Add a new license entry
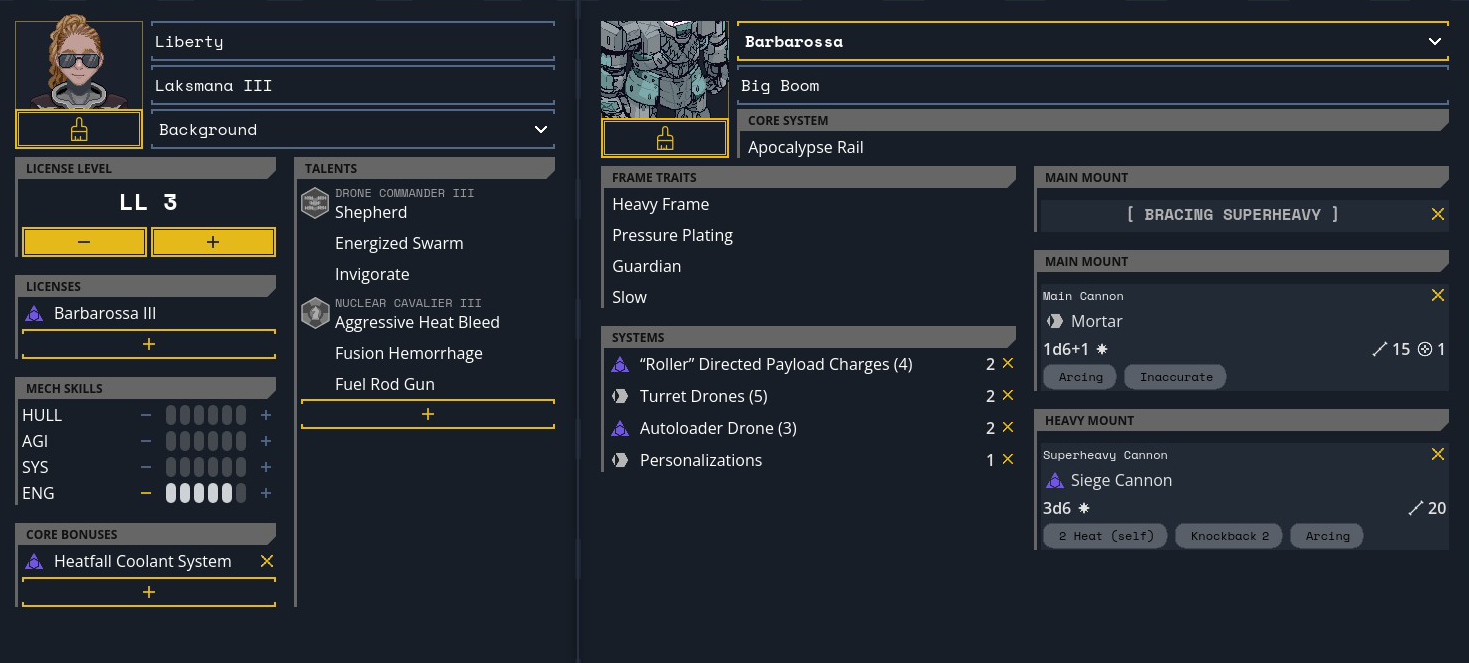Screen dimensions: 1469x663 (149, 344)
